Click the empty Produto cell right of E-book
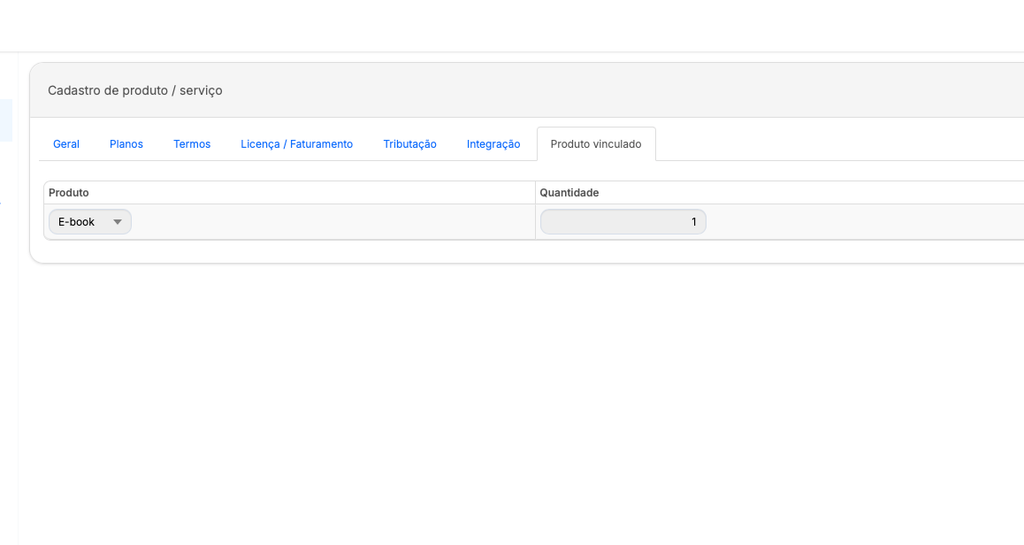 (330, 222)
